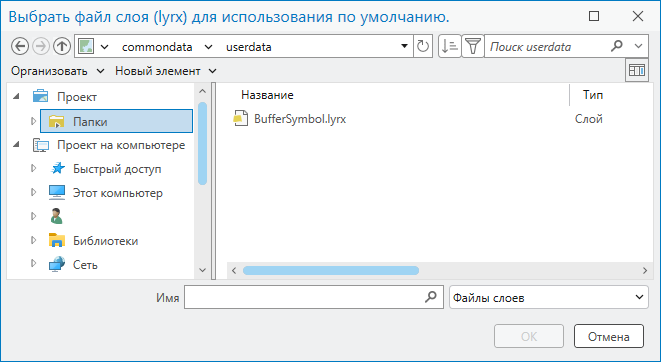
Task: Select userdata in the path bar
Action: (x=249, y=47)
